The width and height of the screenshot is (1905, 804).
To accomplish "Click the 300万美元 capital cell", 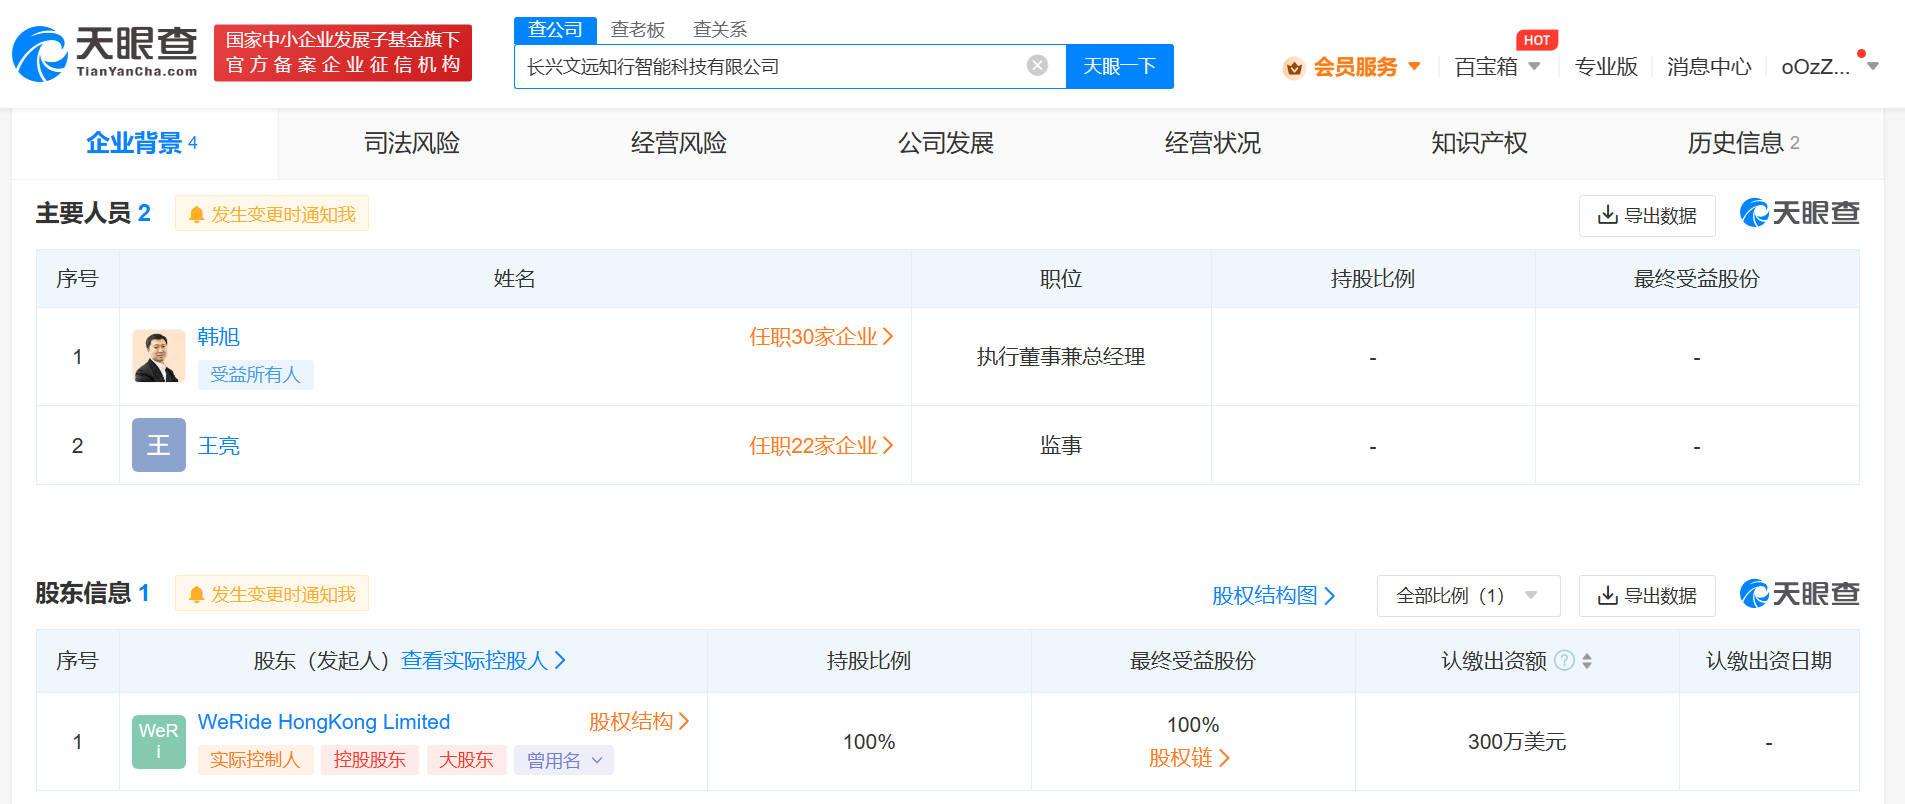I will point(1517,742).
